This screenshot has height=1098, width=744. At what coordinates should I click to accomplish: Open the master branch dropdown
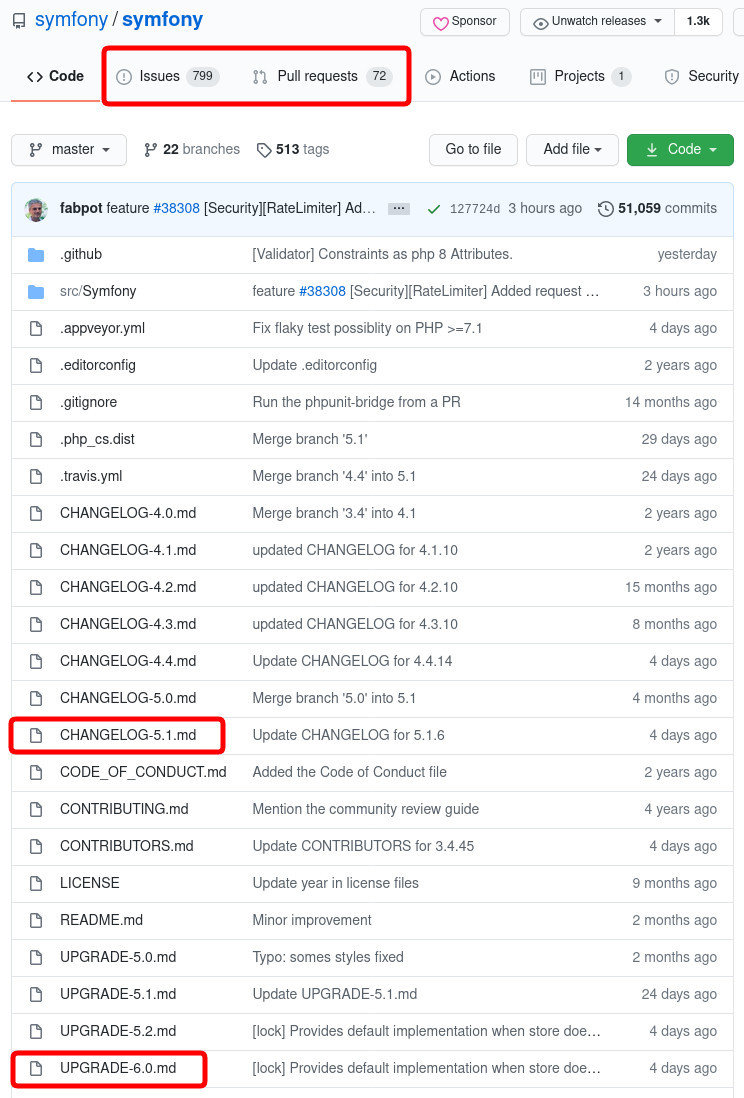69,150
